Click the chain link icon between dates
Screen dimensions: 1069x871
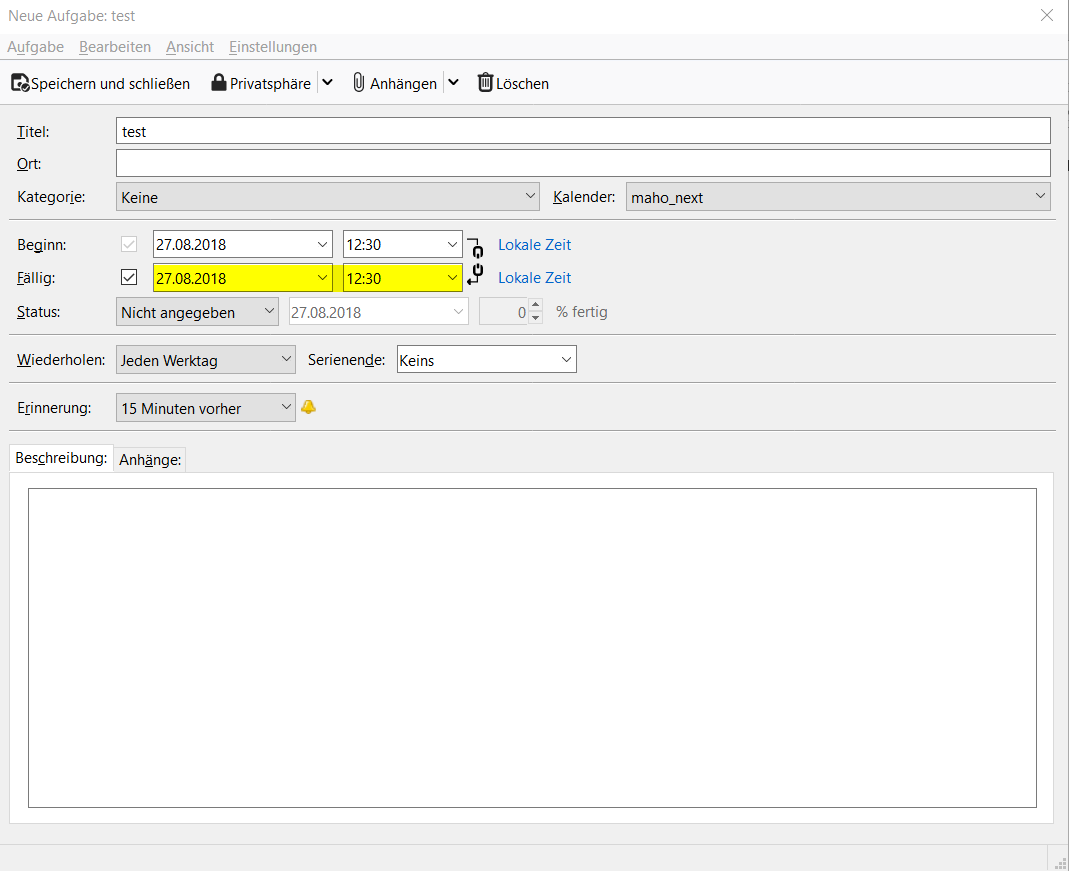point(476,260)
